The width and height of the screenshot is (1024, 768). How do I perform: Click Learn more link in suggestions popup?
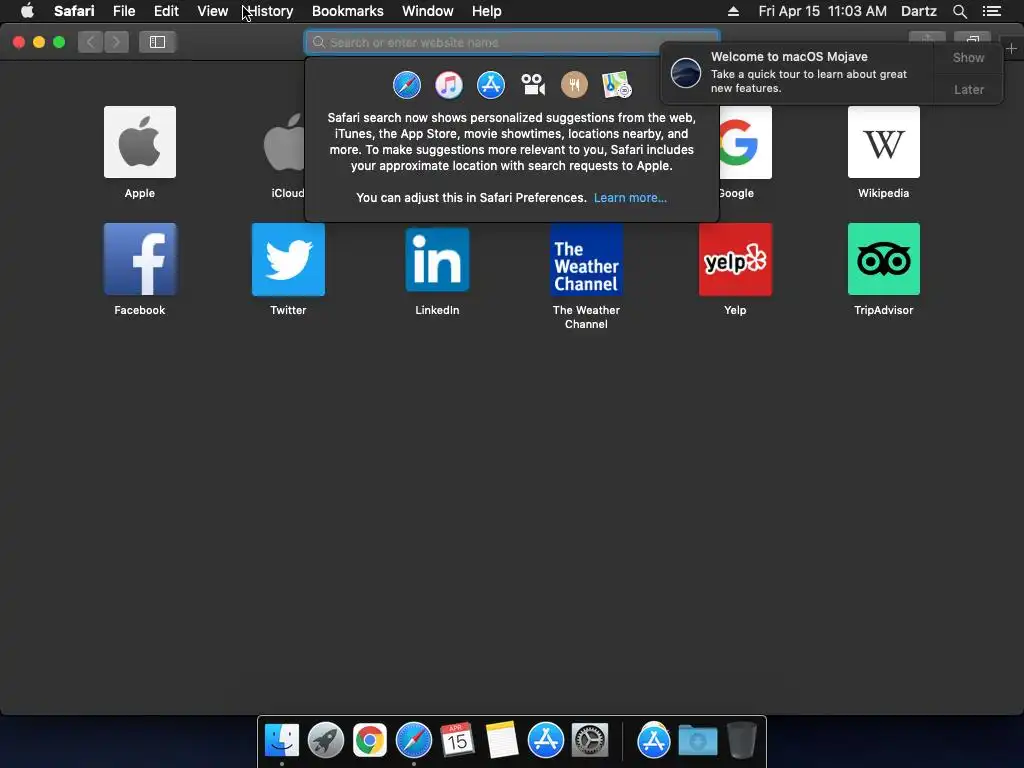[x=630, y=197]
